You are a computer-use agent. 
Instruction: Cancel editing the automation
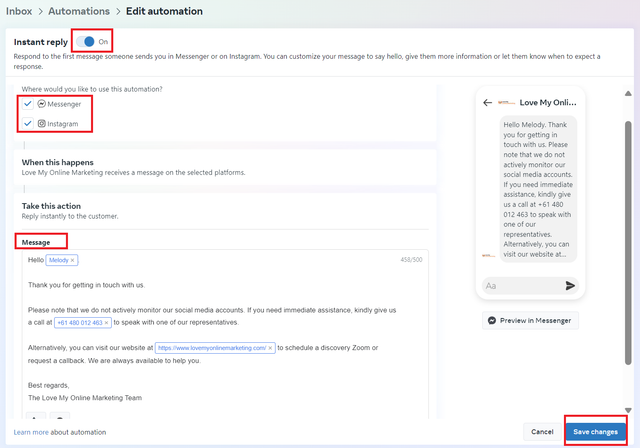click(542, 432)
